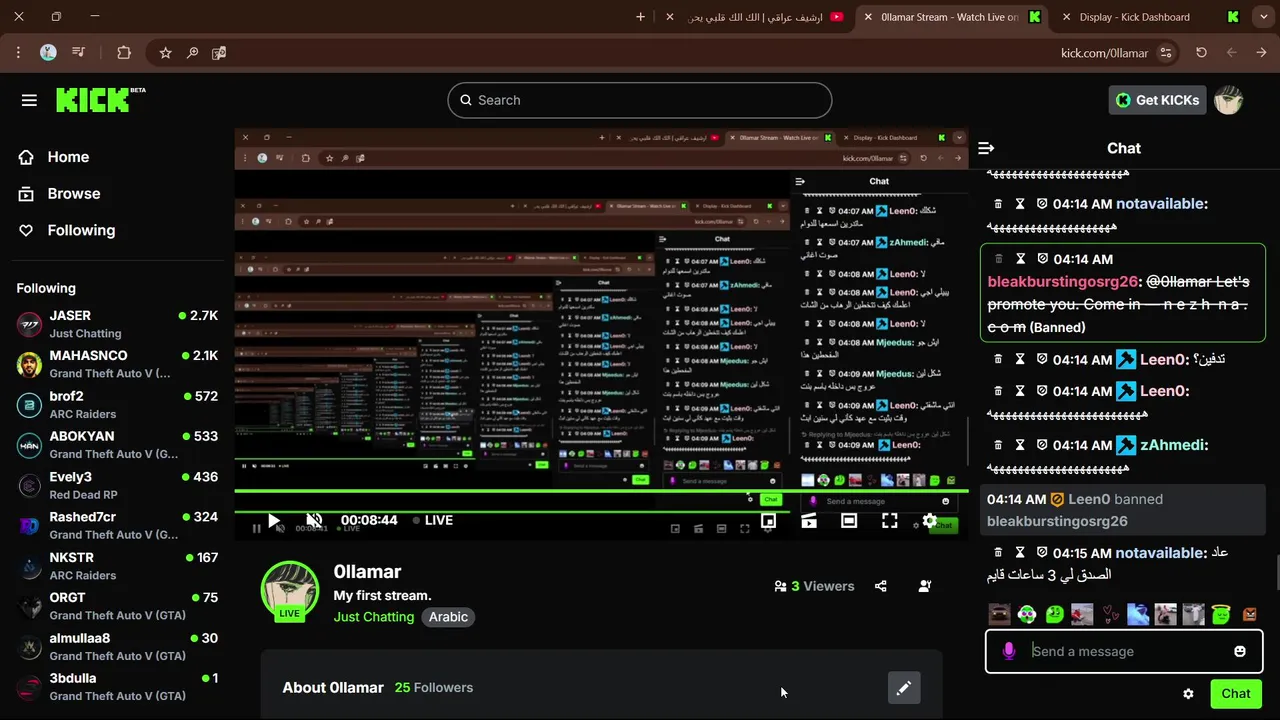Switch to theater mode
1280x720 pixels.
tap(849, 521)
